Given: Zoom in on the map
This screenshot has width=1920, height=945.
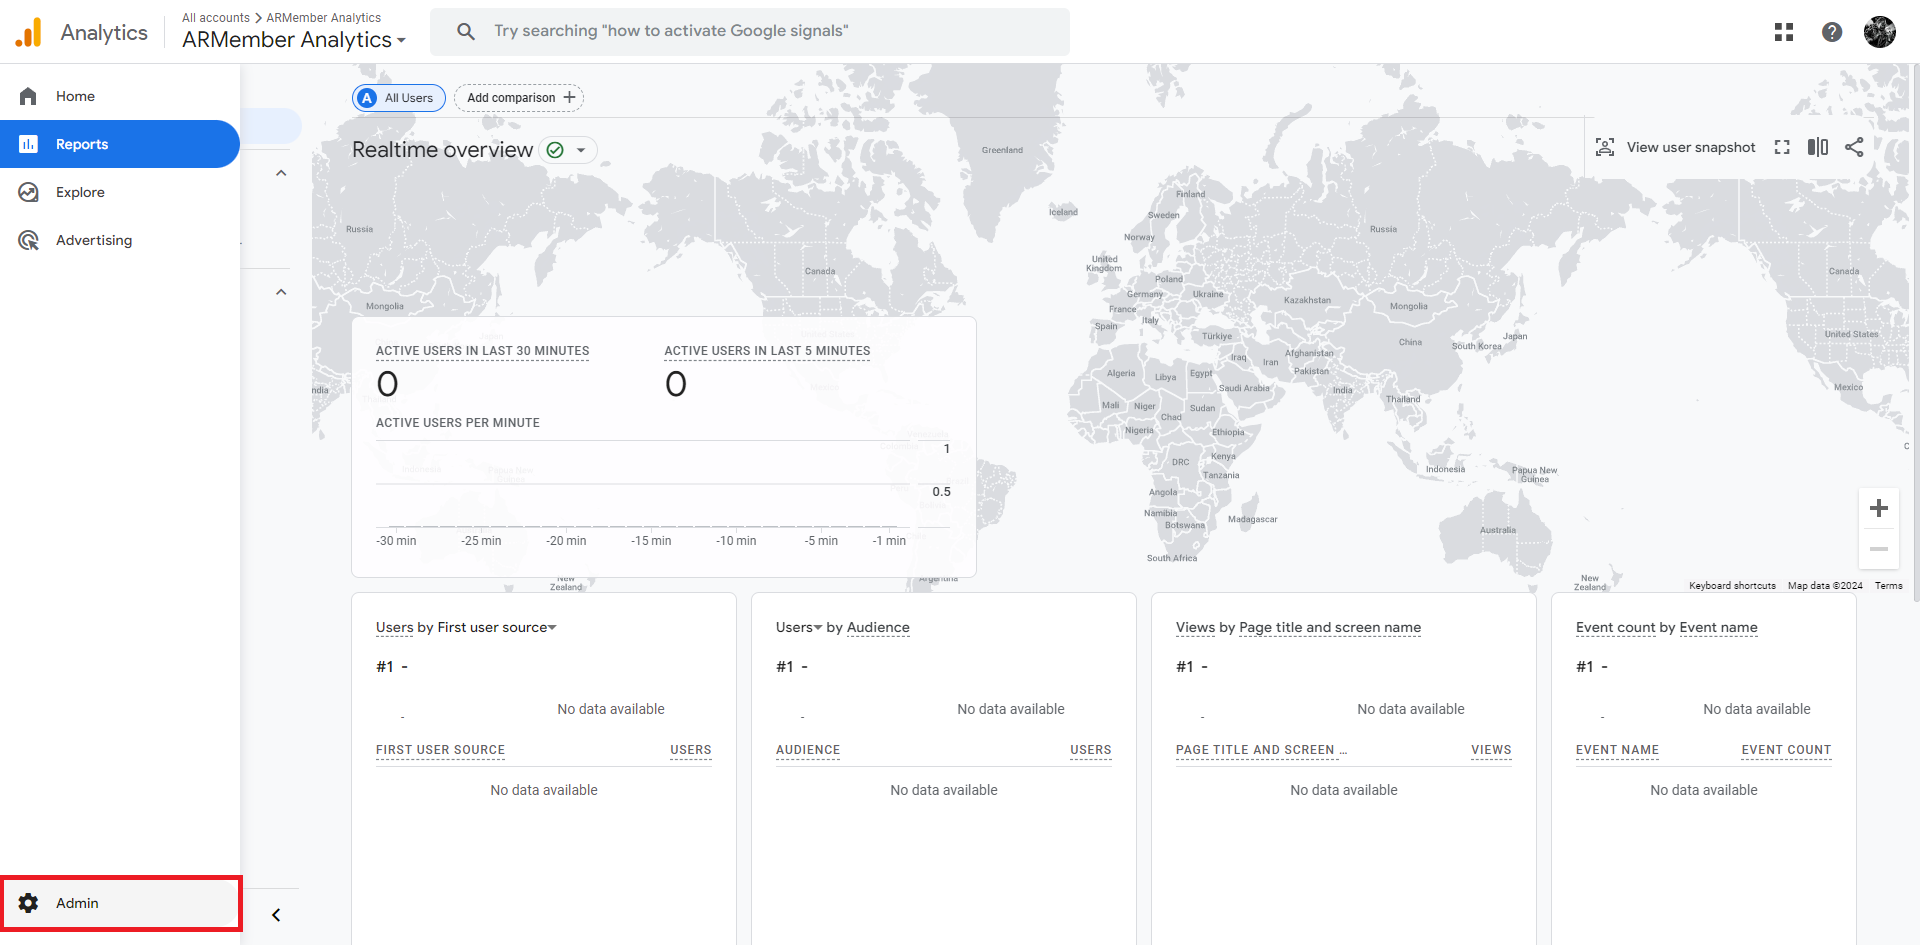Looking at the screenshot, I should coord(1879,508).
